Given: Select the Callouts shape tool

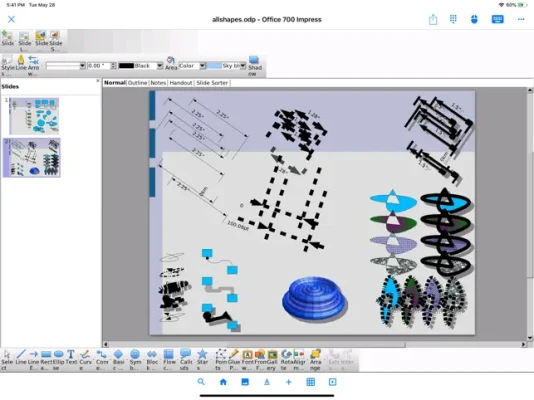Looking at the screenshot, I should [186, 359].
